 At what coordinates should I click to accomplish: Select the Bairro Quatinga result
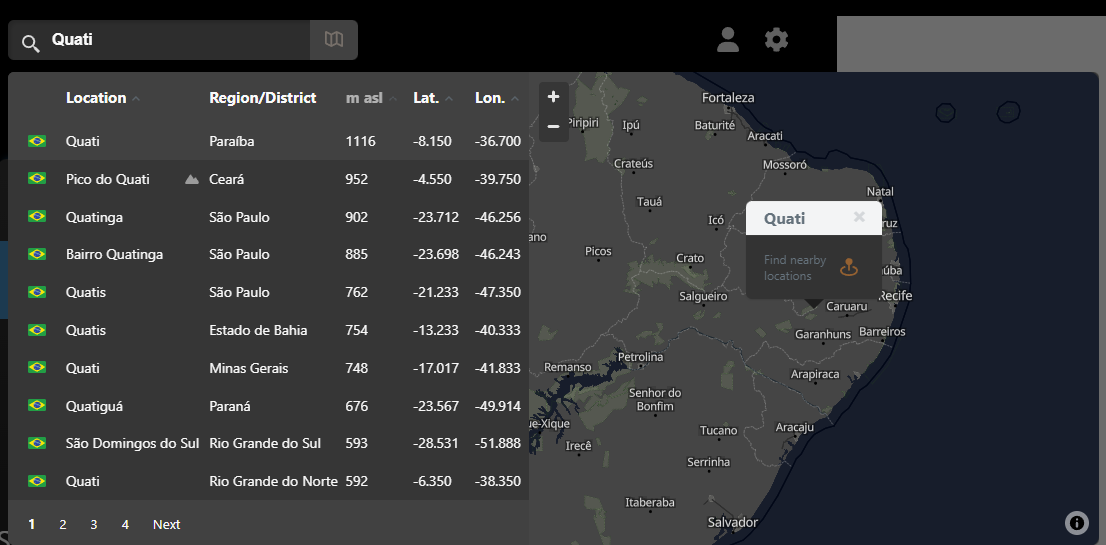269,254
